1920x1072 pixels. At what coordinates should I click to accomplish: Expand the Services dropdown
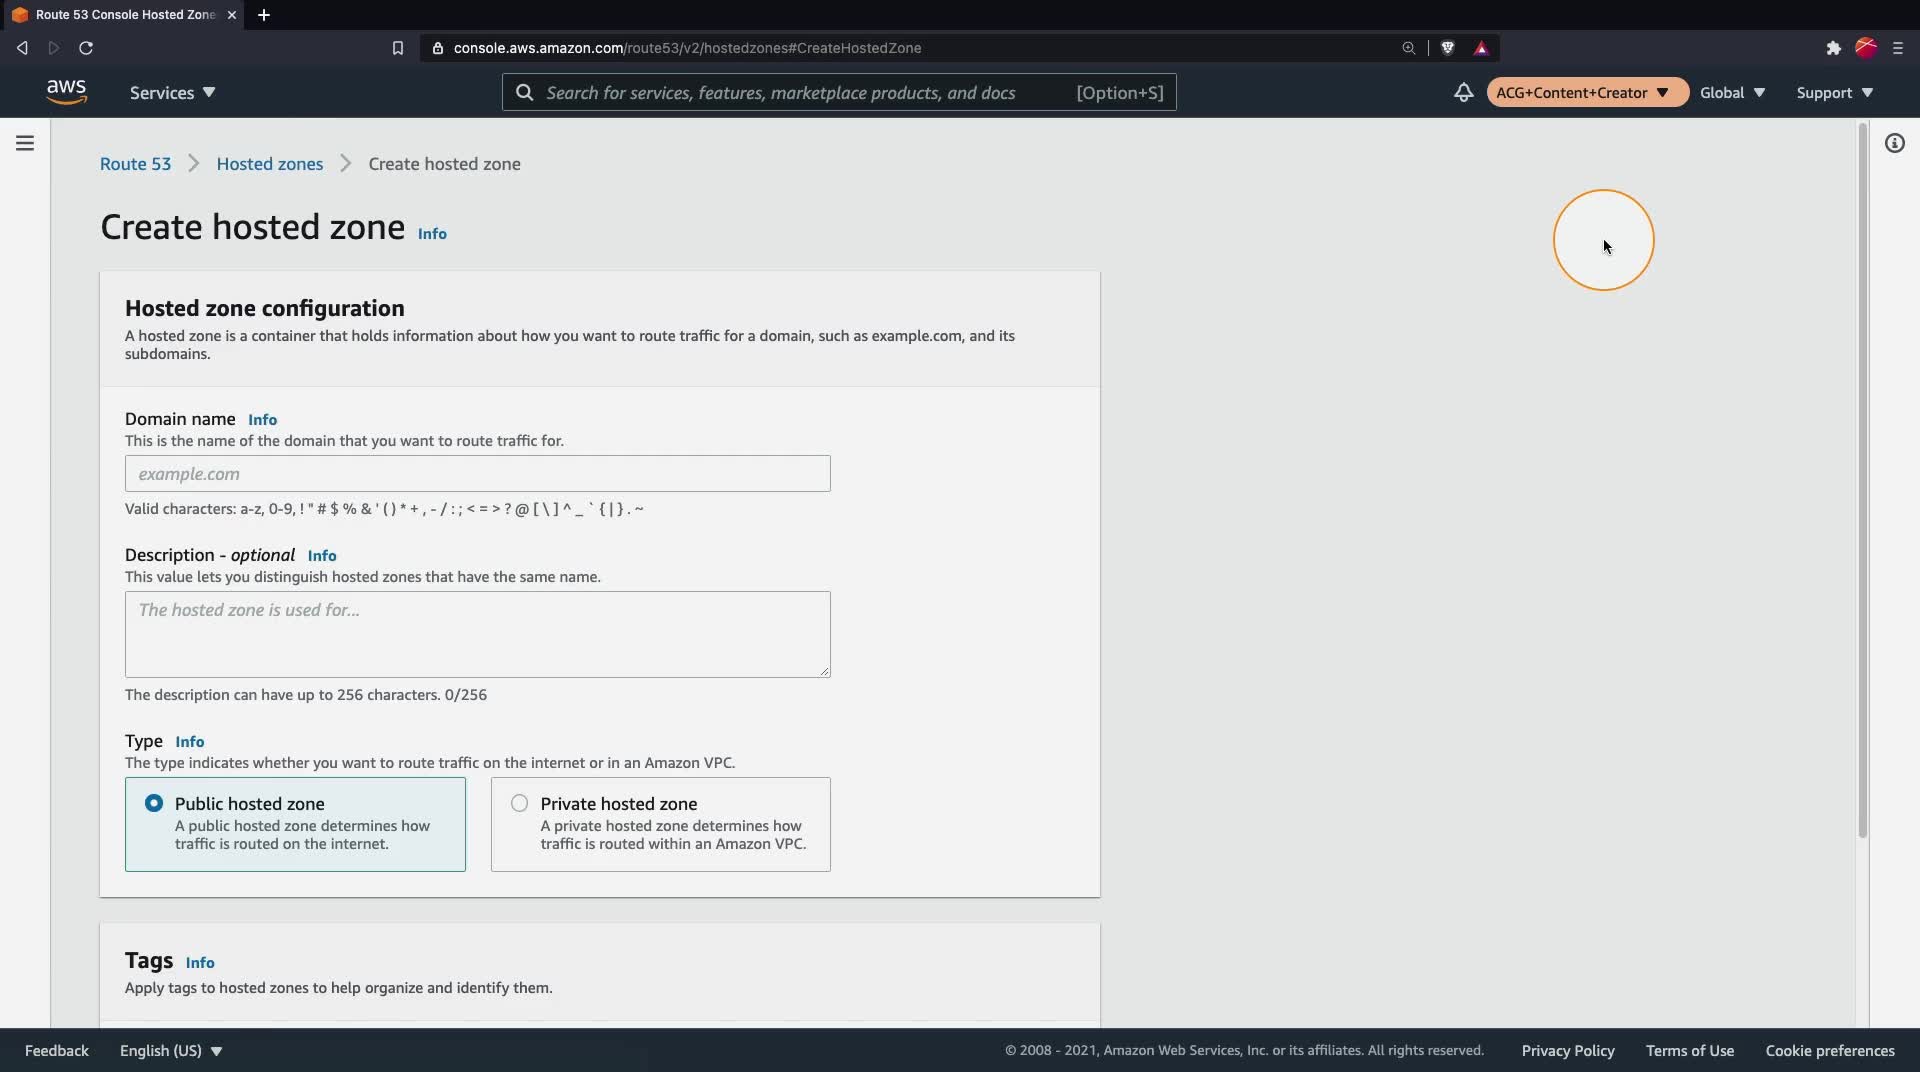tap(173, 92)
